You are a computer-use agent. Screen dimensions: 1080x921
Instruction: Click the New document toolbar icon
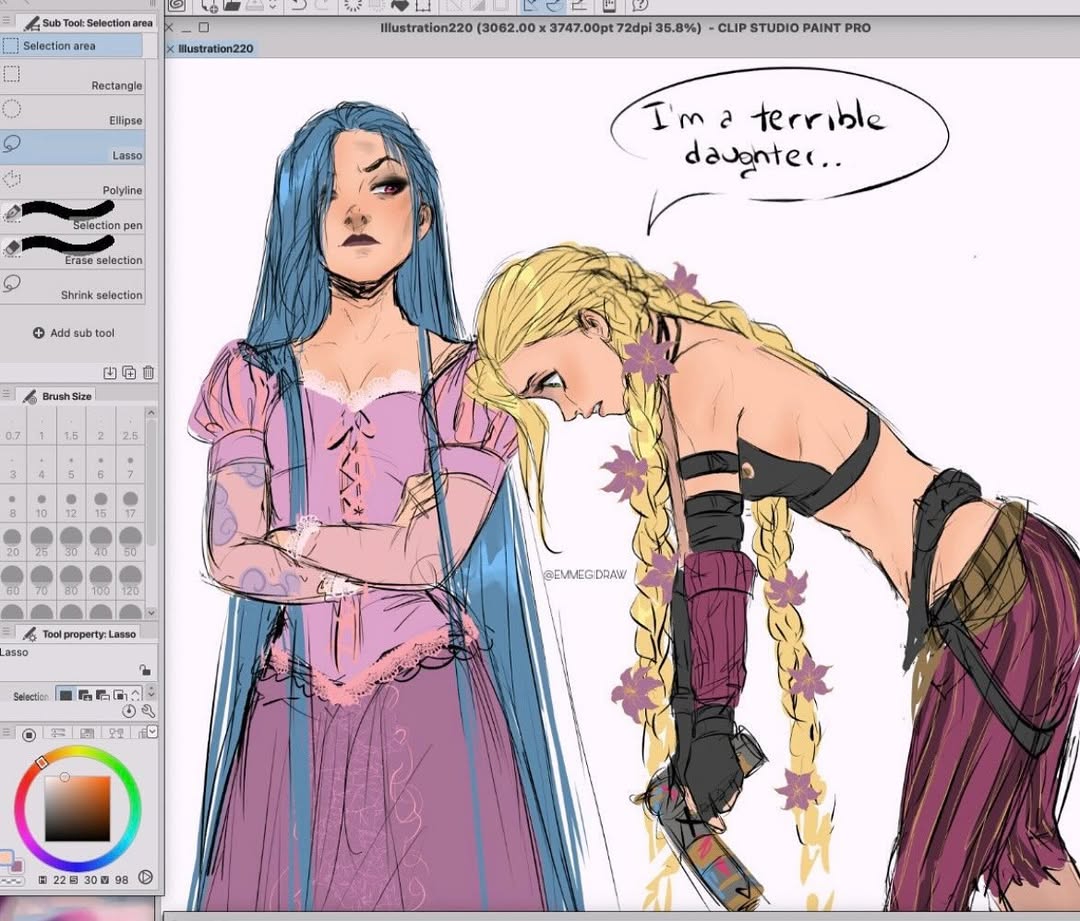pyautogui.click(x=209, y=6)
